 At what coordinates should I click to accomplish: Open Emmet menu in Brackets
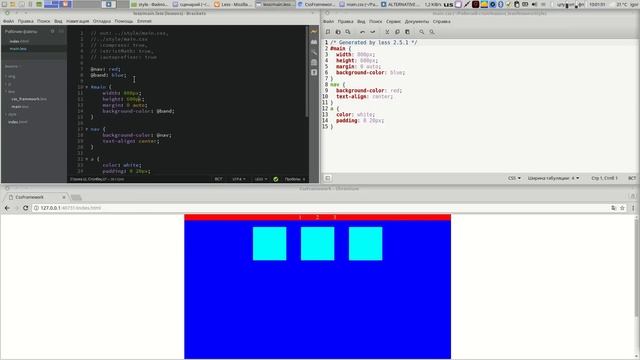click(x=144, y=21)
